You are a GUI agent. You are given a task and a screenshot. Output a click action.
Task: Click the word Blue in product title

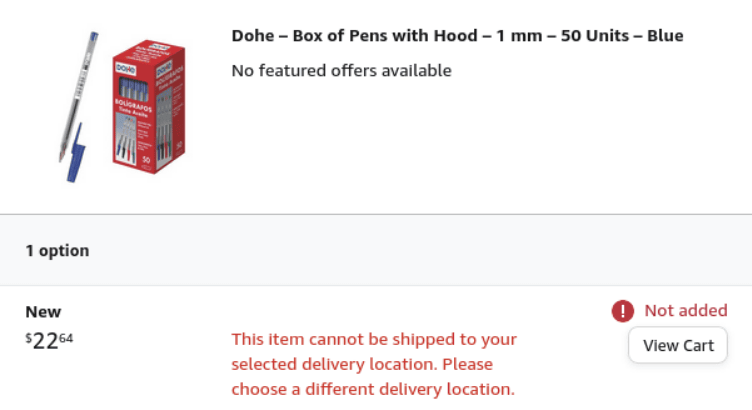[665, 35]
